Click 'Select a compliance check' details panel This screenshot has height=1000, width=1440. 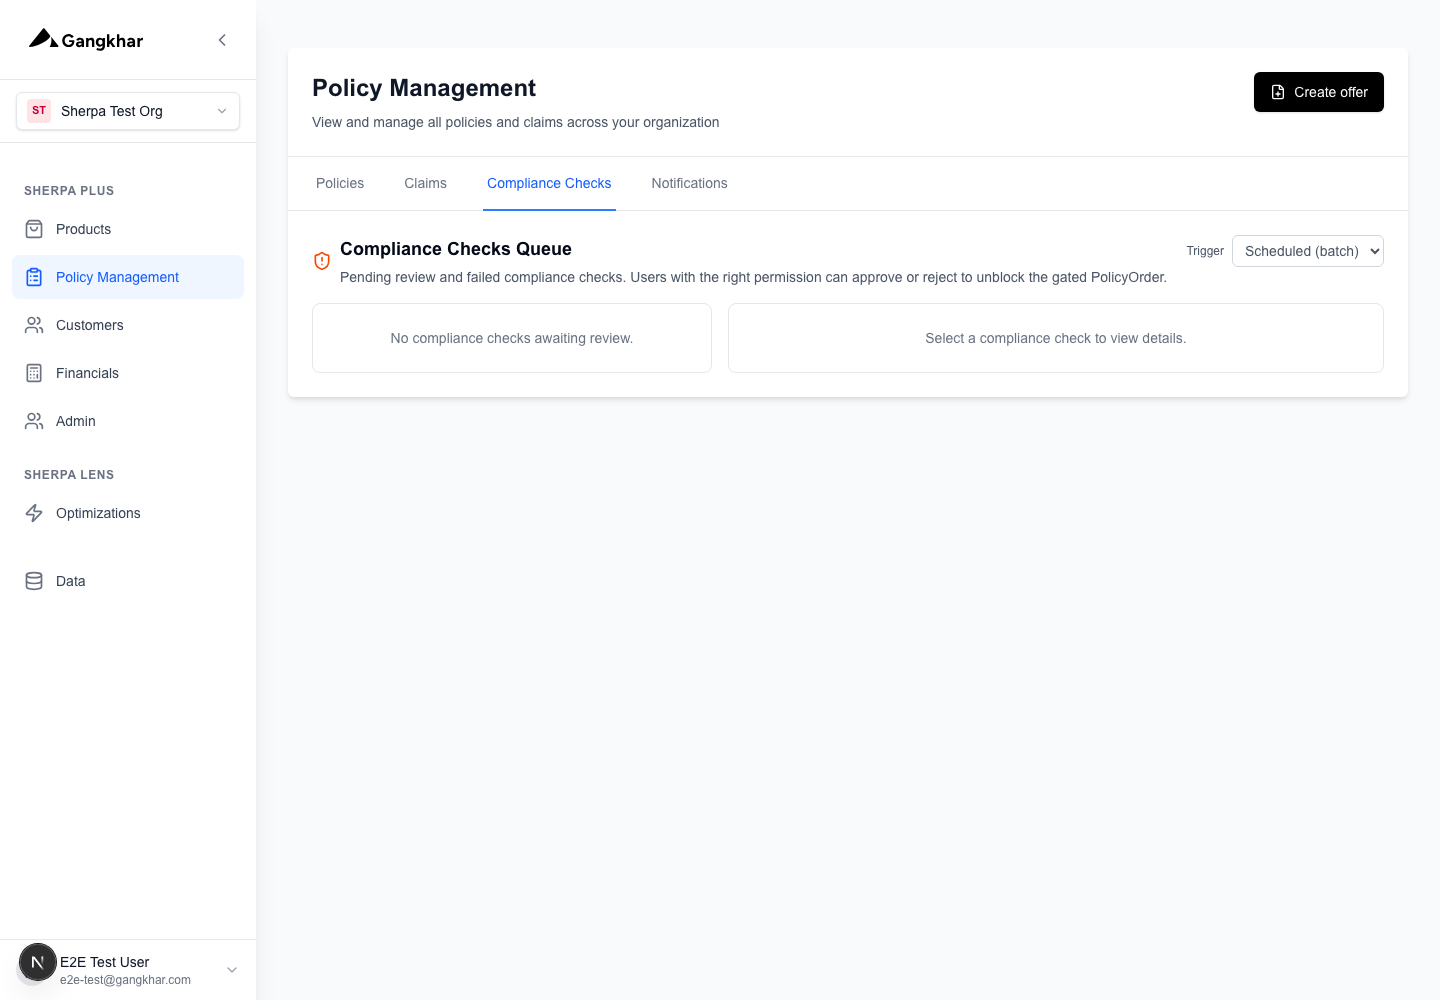1056,338
